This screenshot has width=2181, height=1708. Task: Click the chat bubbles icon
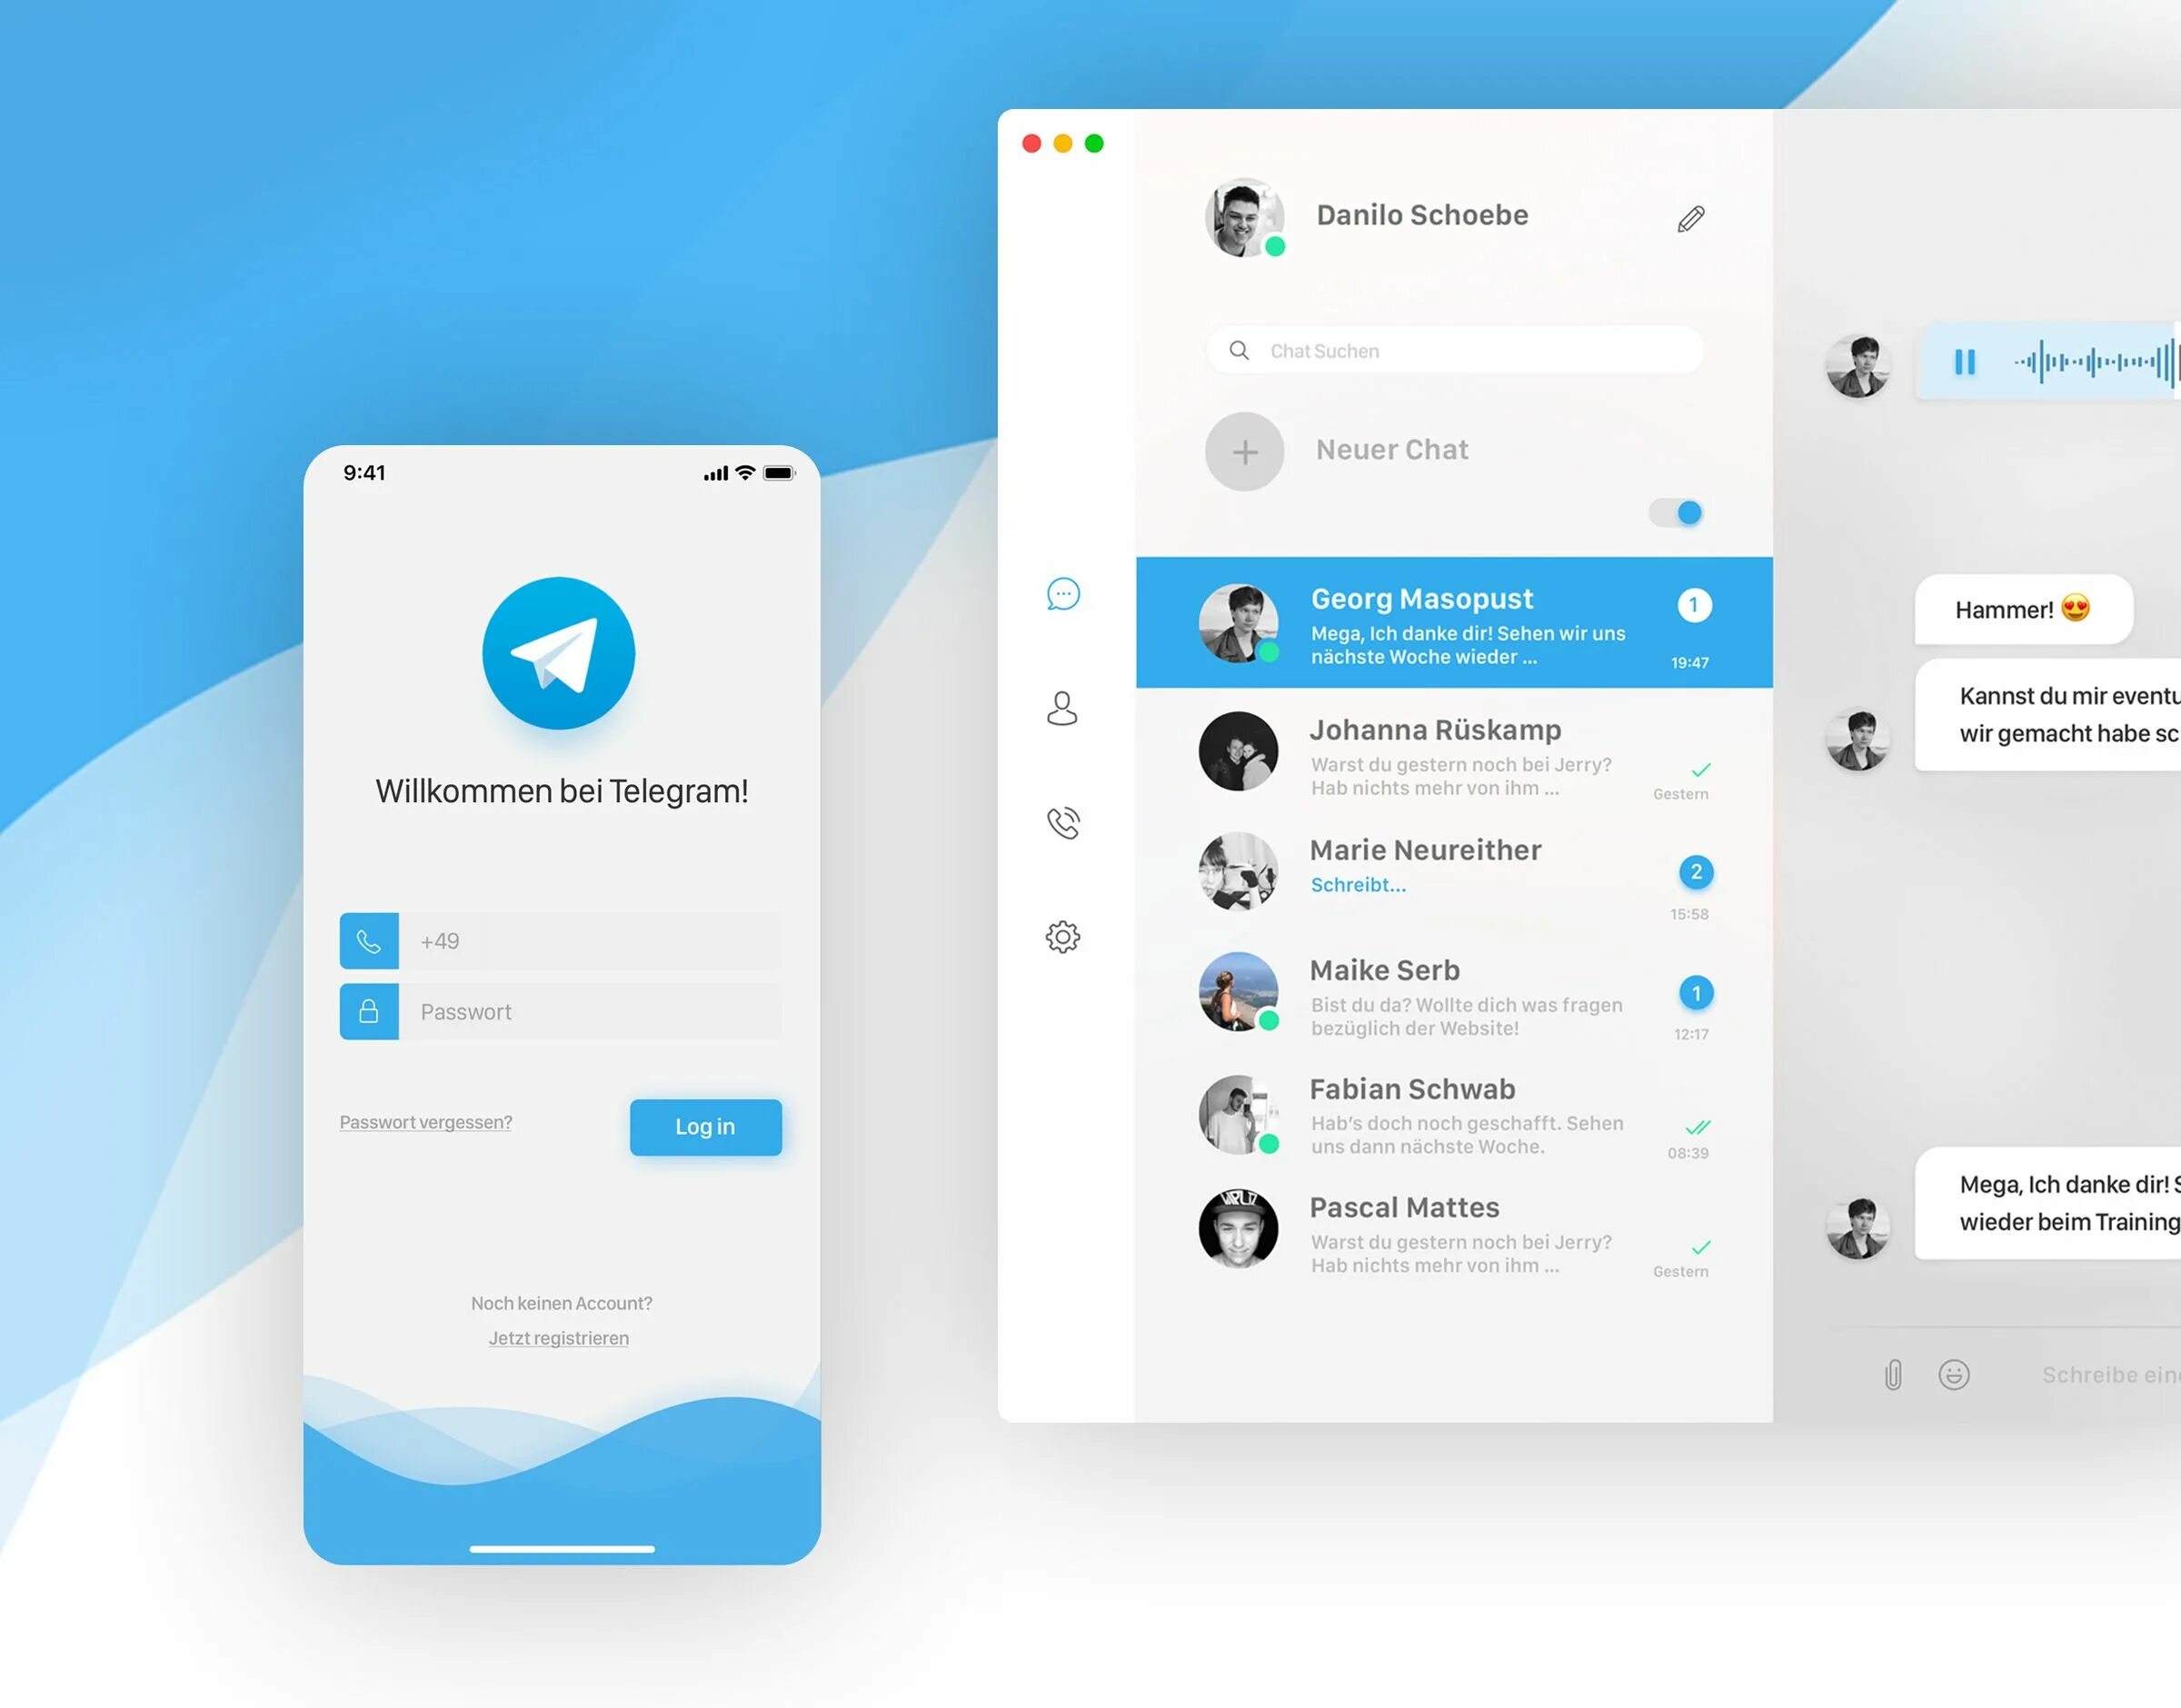click(1062, 593)
